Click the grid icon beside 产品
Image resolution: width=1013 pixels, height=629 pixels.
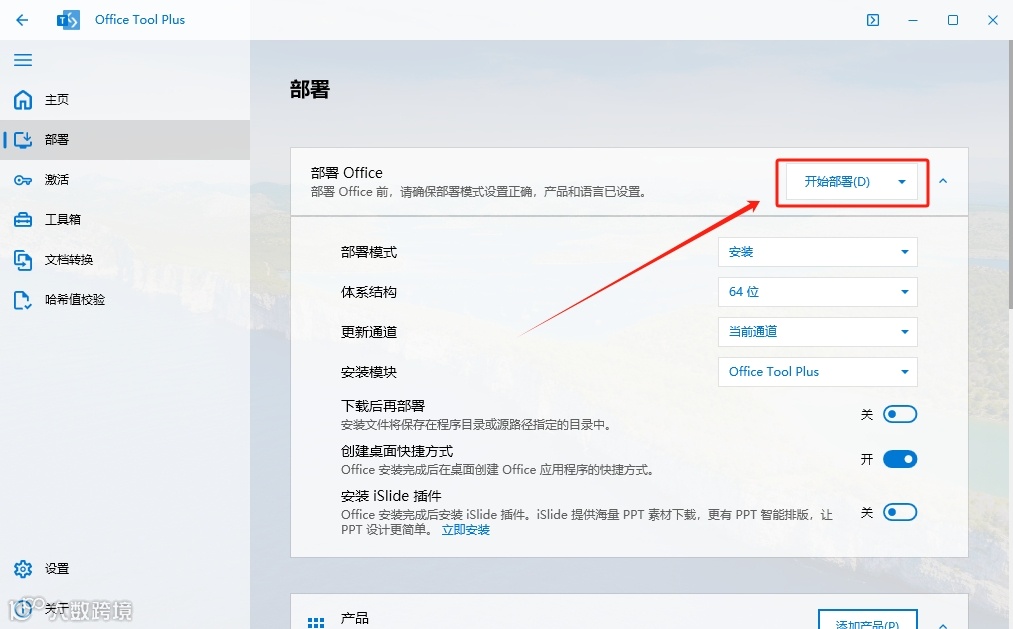(316, 622)
